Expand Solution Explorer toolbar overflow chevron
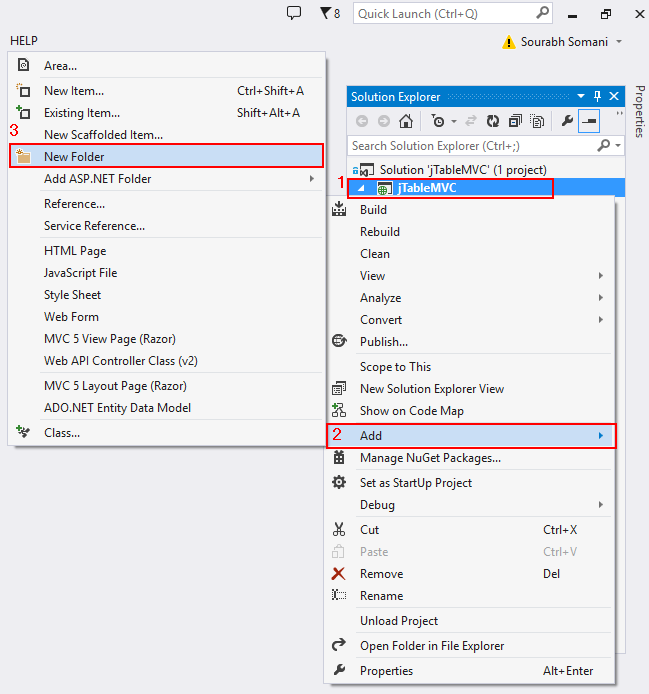The height and width of the screenshot is (694, 649). pyautogui.click(x=619, y=114)
